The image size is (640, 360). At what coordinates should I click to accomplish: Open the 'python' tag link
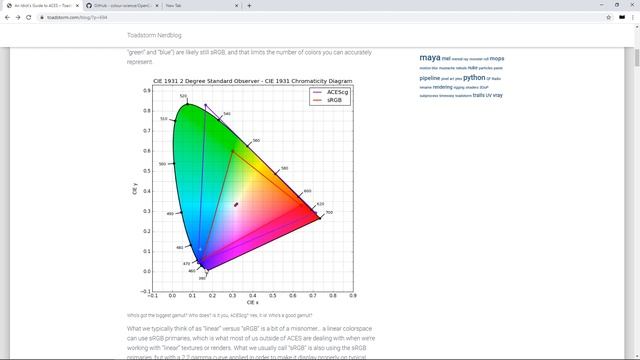pos(474,78)
